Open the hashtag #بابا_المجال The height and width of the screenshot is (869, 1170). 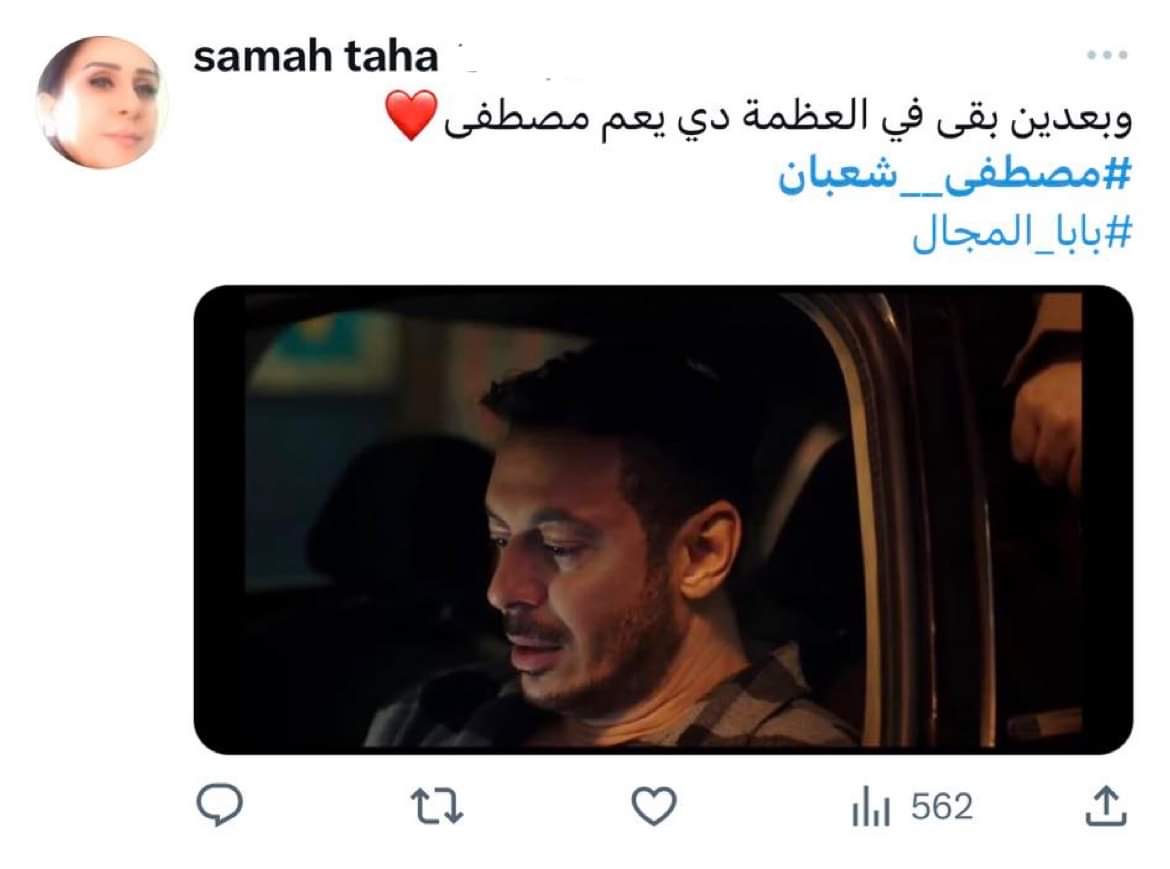point(1022,233)
